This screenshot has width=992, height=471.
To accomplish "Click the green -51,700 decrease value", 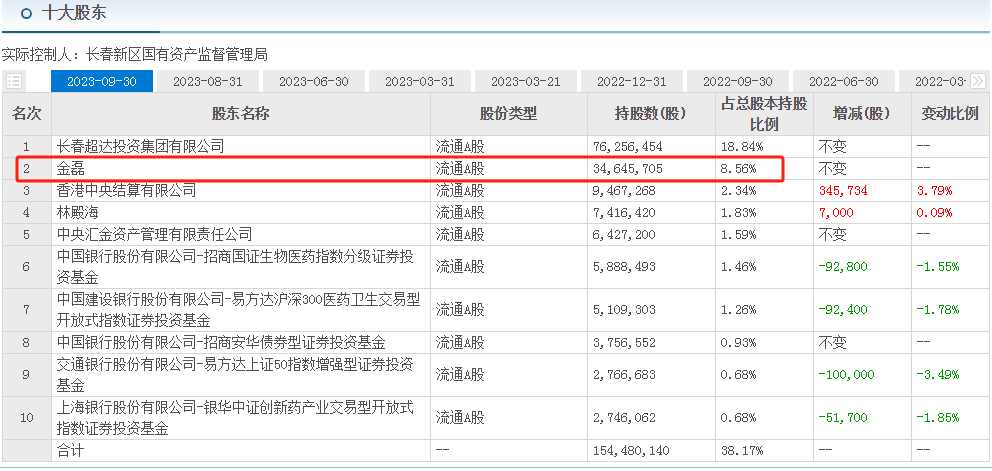I will point(843,418).
